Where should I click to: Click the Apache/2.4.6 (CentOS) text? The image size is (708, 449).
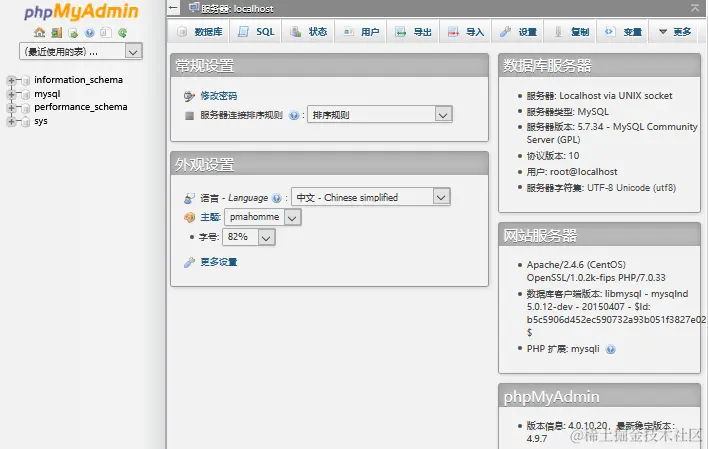(576, 265)
